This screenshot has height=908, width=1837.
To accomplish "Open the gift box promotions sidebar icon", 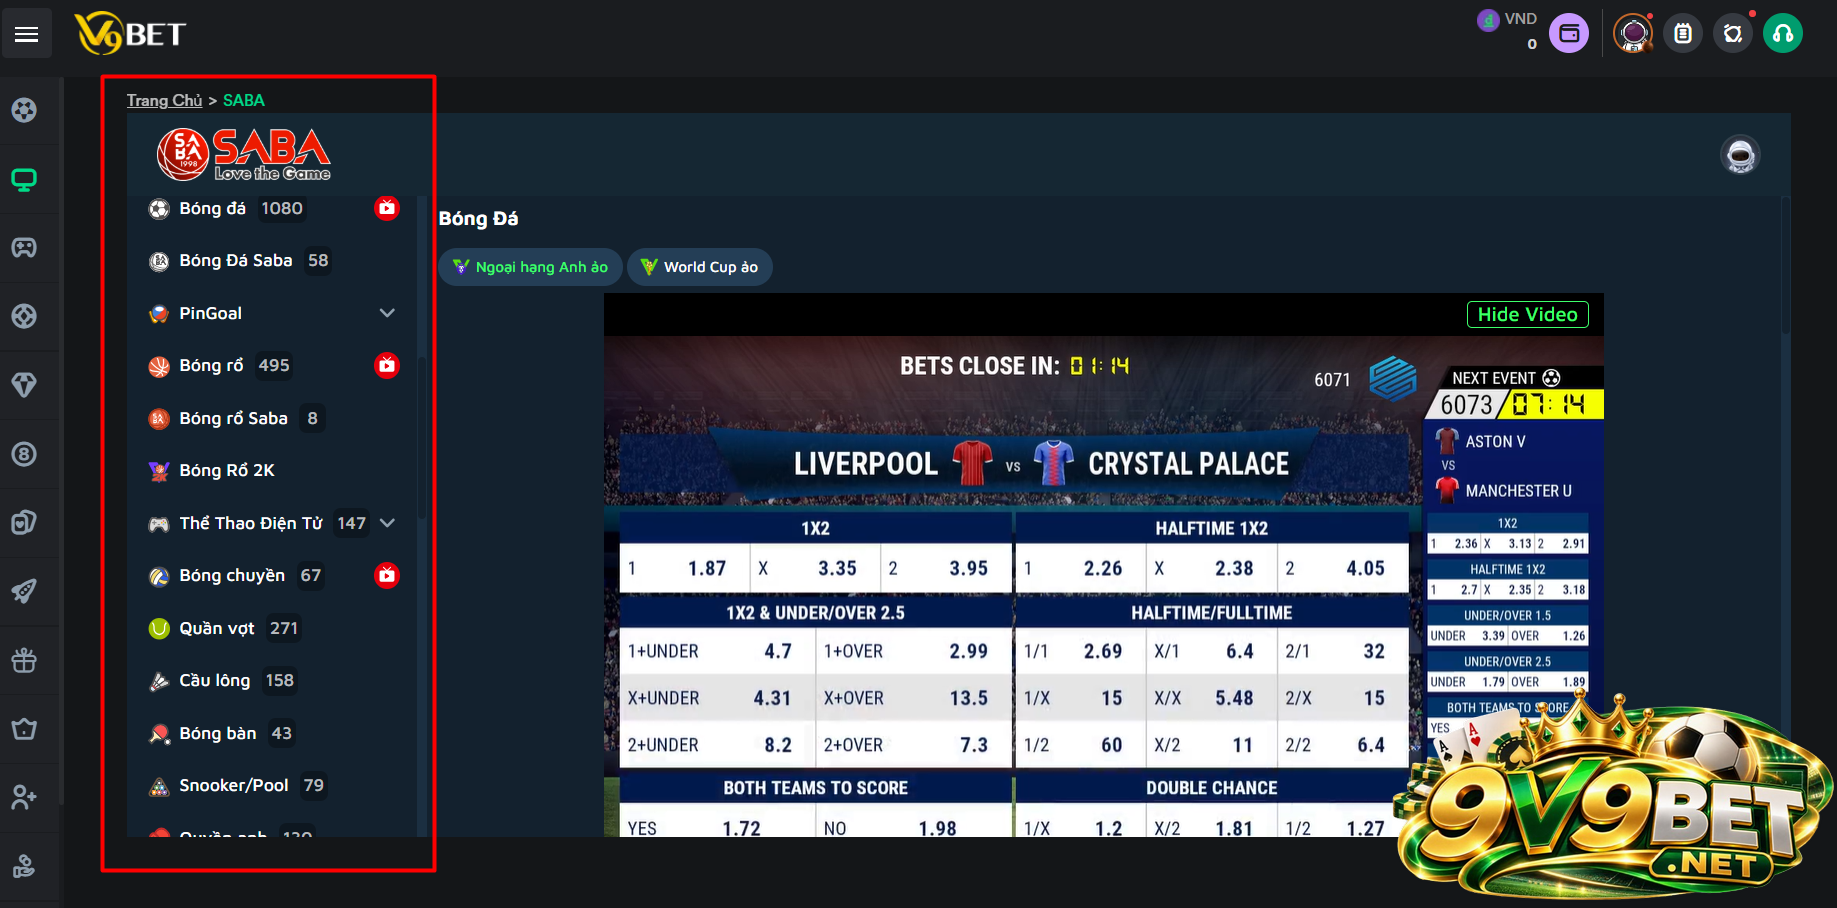I will pyautogui.click(x=24, y=660).
